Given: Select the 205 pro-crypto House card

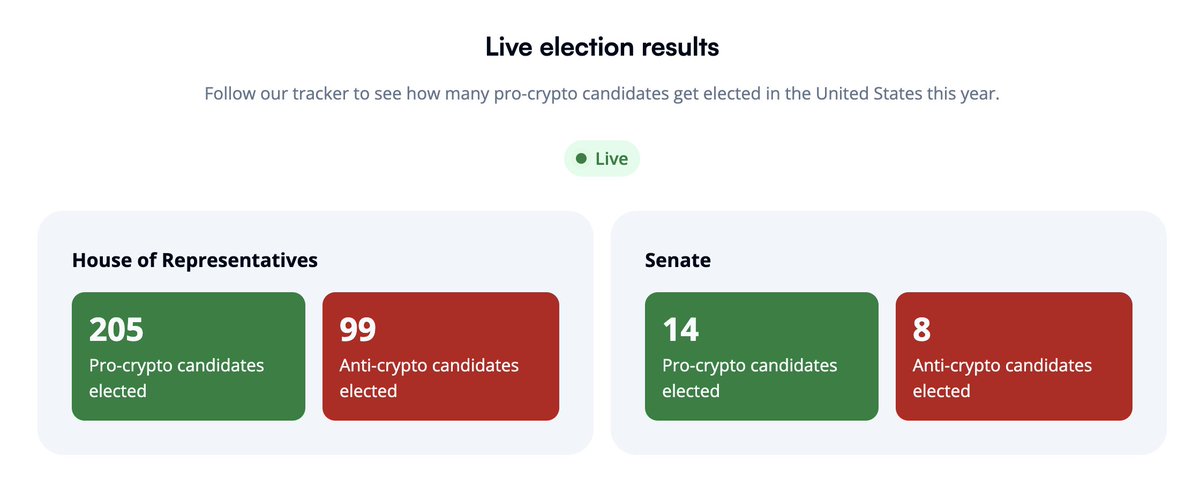Looking at the screenshot, I should [189, 356].
